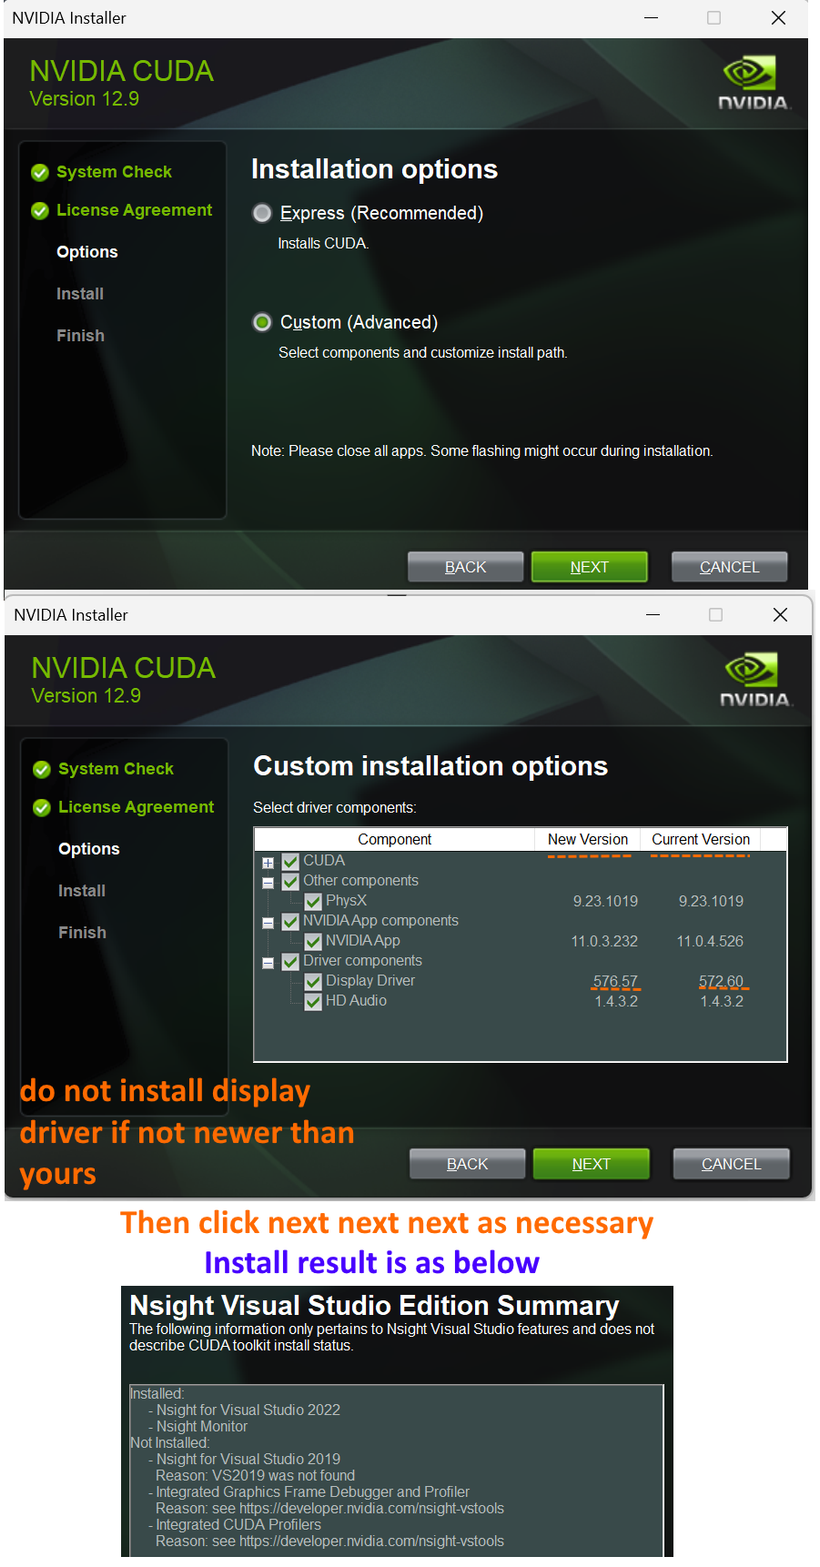
Task: Toggle the PhysX component checkbox
Action: pyautogui.click(x=313, y=901)
